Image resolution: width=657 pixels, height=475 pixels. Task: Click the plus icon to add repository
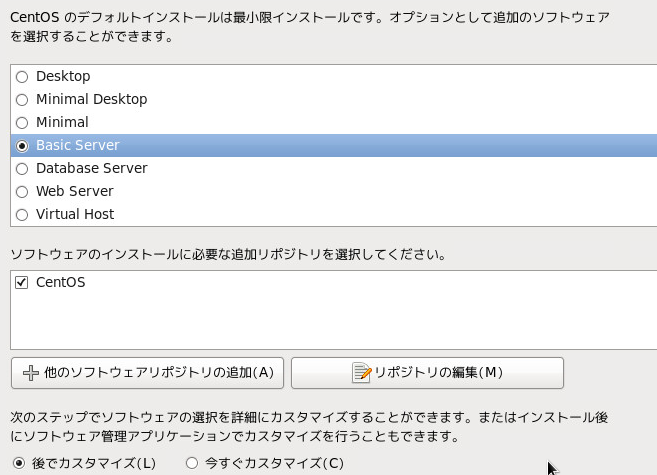coord(31,373)
